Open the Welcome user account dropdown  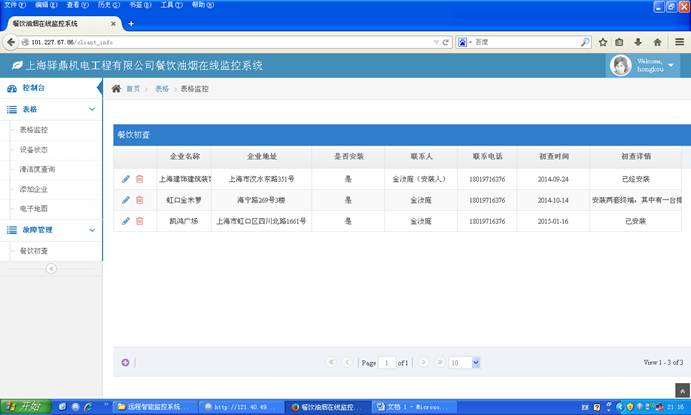click(x=643, y=66)
